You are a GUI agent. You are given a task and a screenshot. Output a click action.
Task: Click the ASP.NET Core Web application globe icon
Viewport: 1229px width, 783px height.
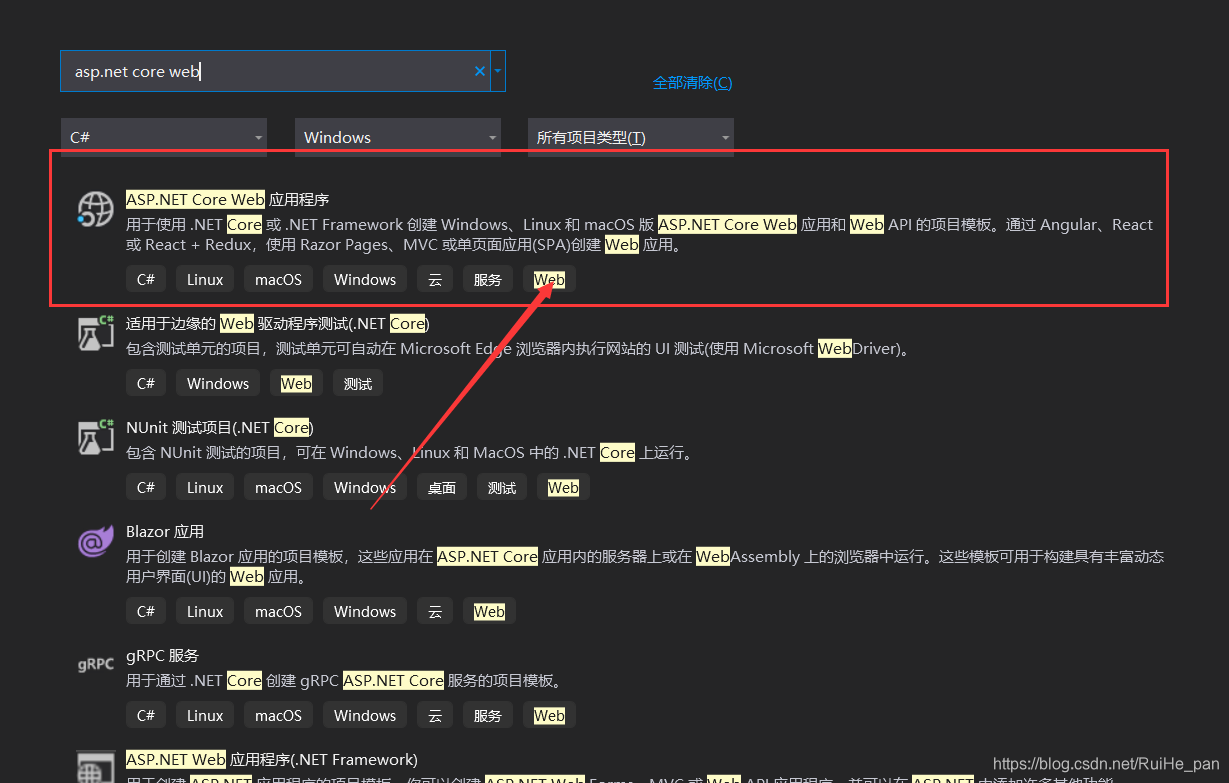(96, 208)
